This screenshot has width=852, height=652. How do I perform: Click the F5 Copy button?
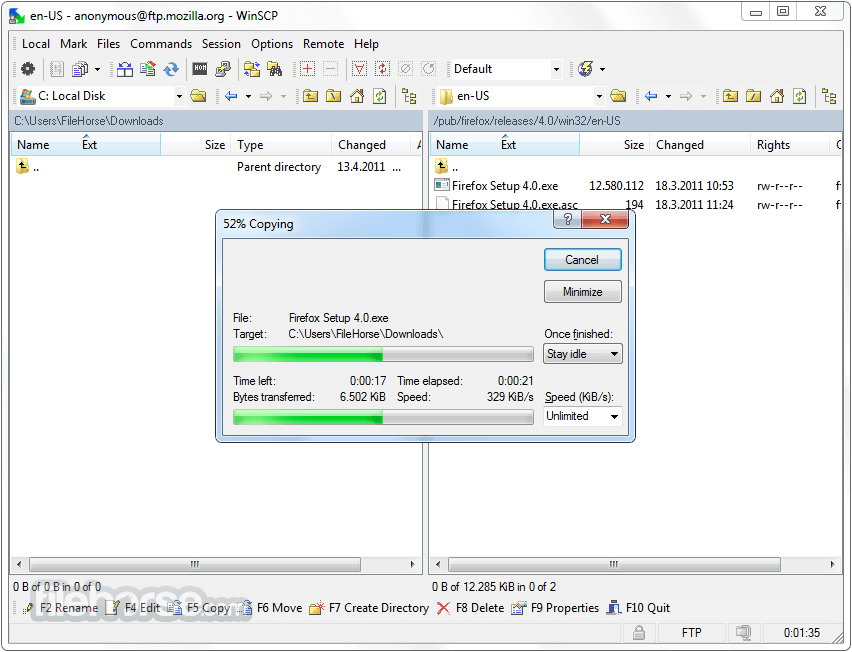[199, 608]
